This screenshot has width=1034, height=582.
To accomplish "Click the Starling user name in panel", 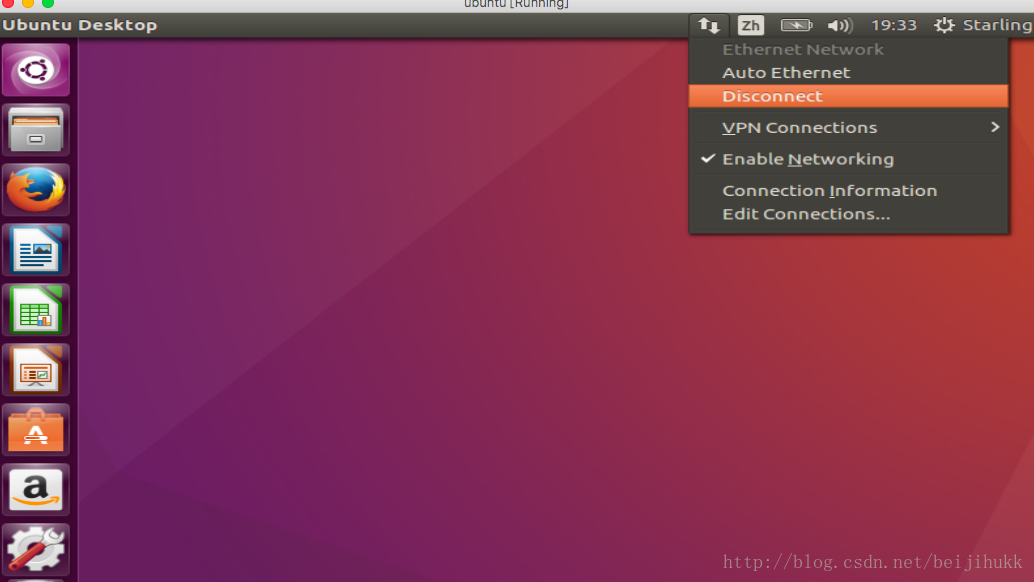I will tap(997, 25).
